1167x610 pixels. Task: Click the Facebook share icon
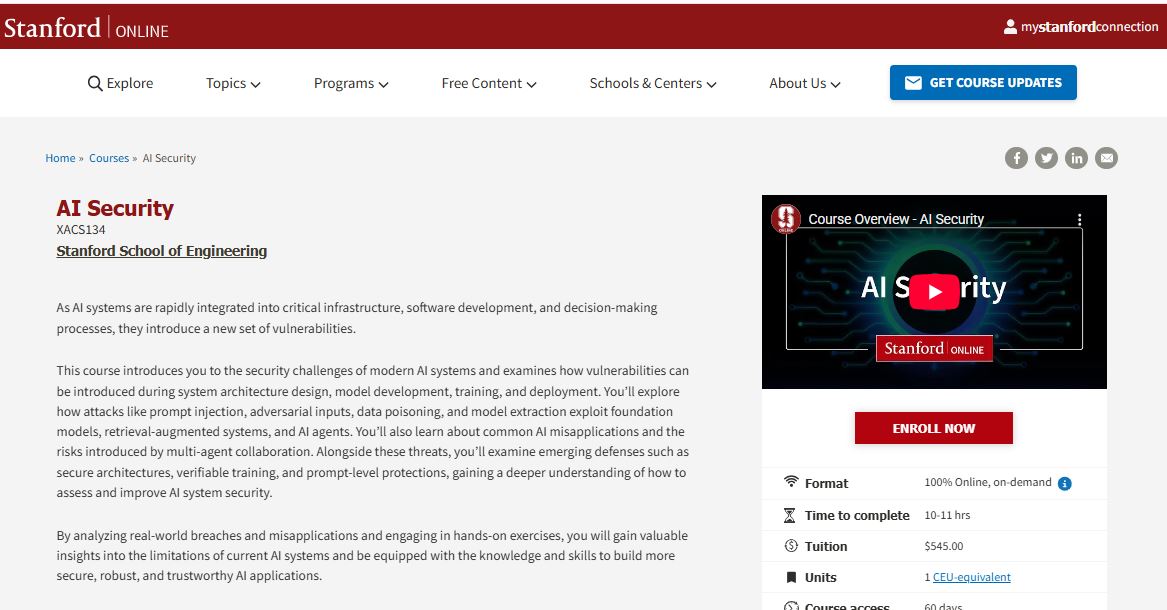pyautogui.click(x=1016, y=158)
